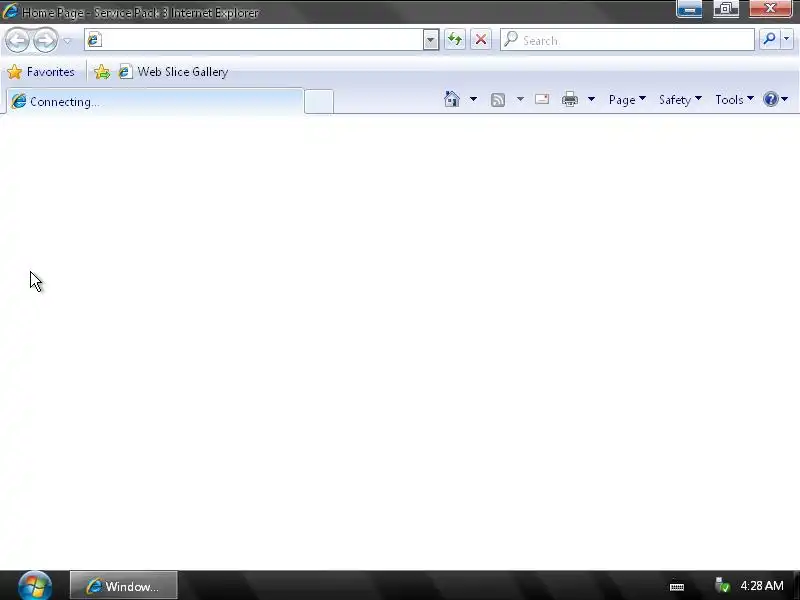
Task: Click inside the address bar
Action: pos(261,40)
